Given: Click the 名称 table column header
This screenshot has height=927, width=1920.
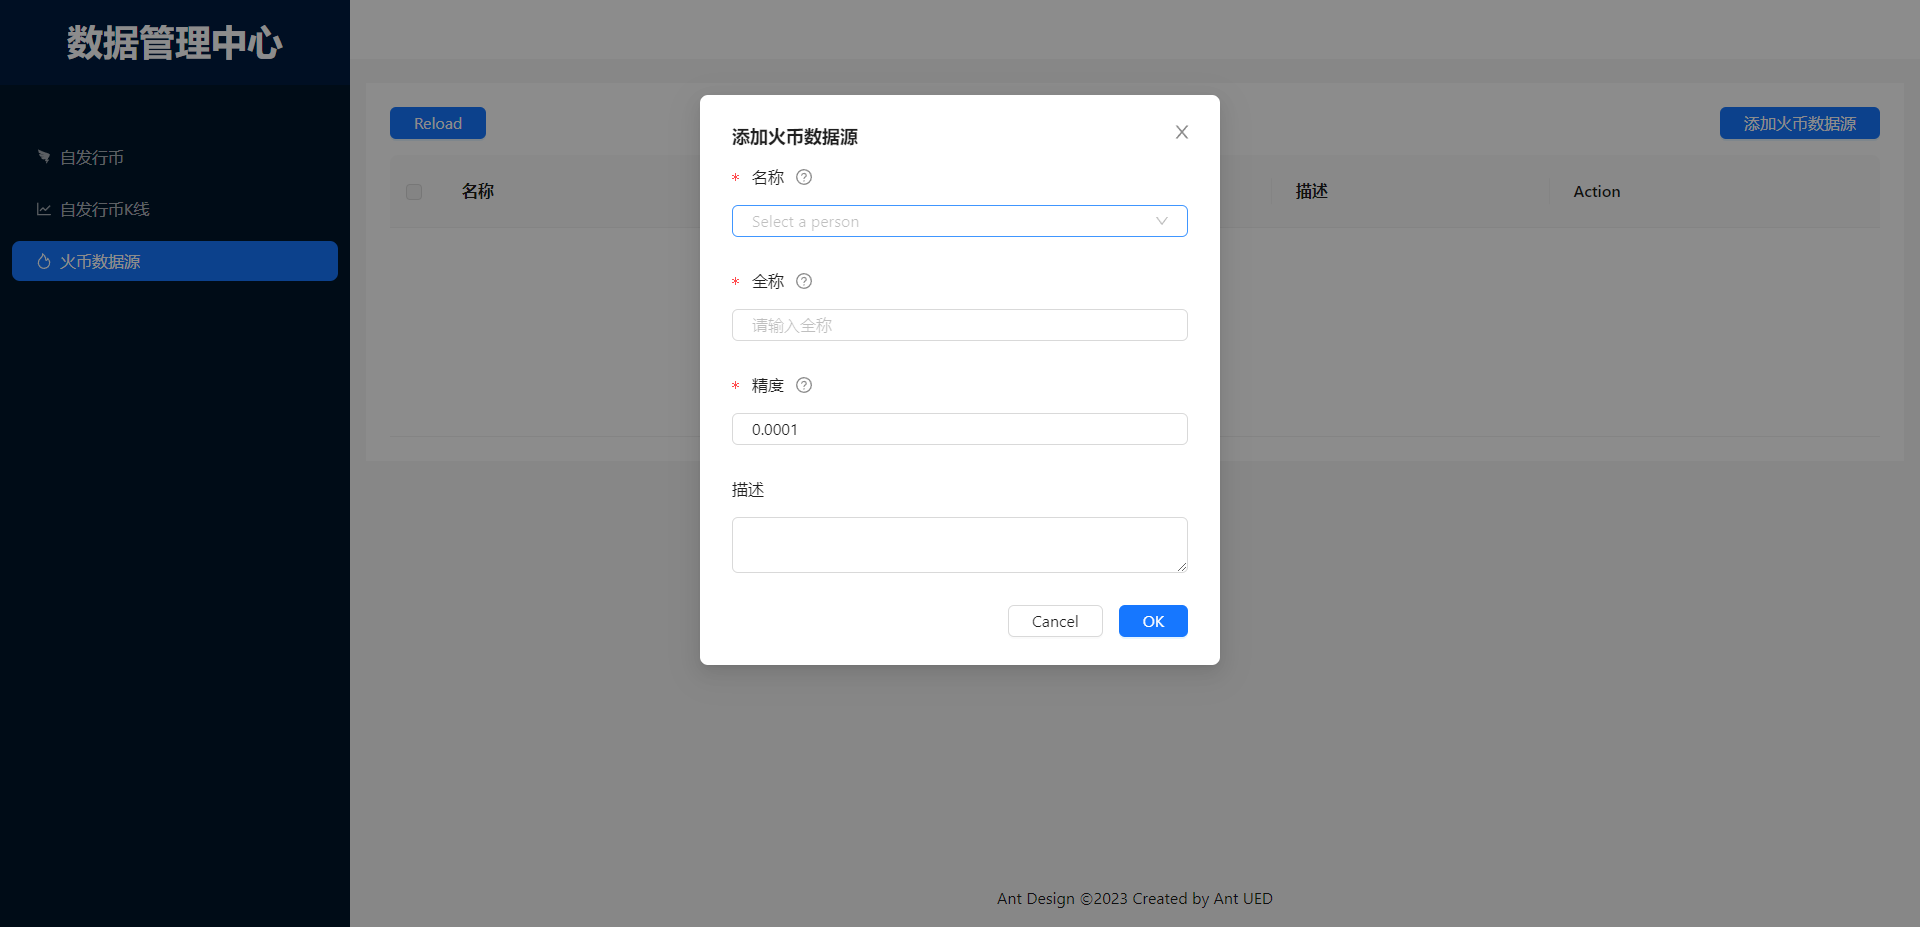Looking at the screenshot, I should coord(478,191).
